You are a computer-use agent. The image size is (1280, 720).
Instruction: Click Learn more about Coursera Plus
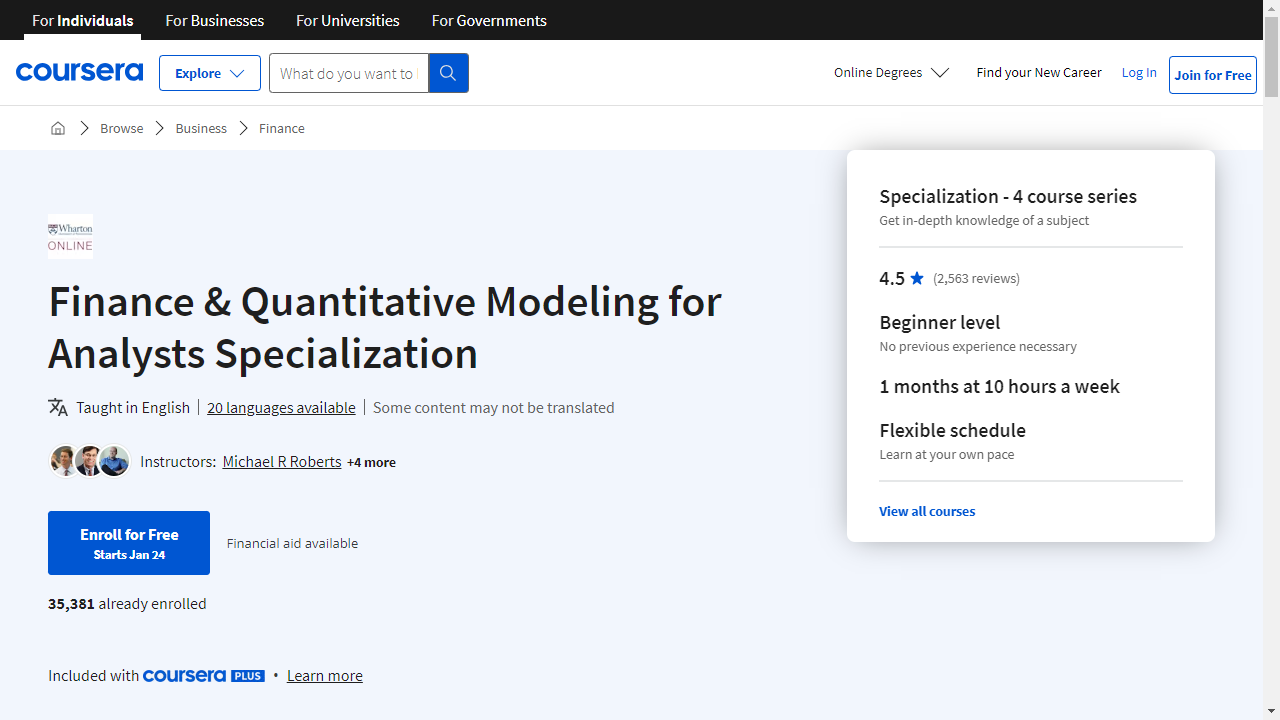(x=325, y=676)
